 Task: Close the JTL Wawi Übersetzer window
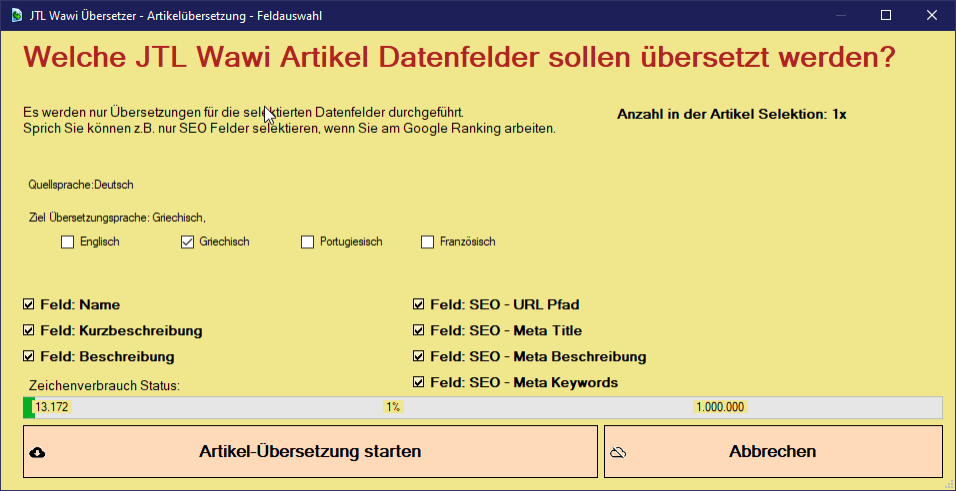click(x=932, y=15)
